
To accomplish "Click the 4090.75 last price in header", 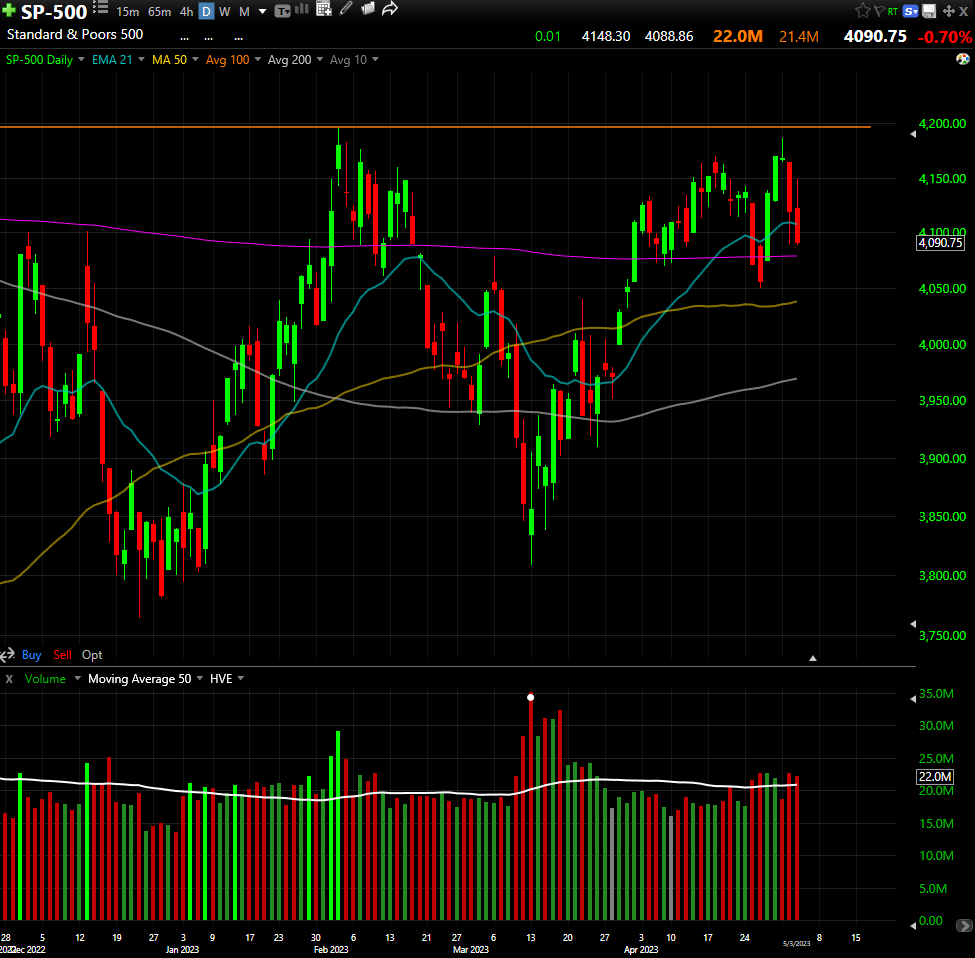I will click(875, 36).
